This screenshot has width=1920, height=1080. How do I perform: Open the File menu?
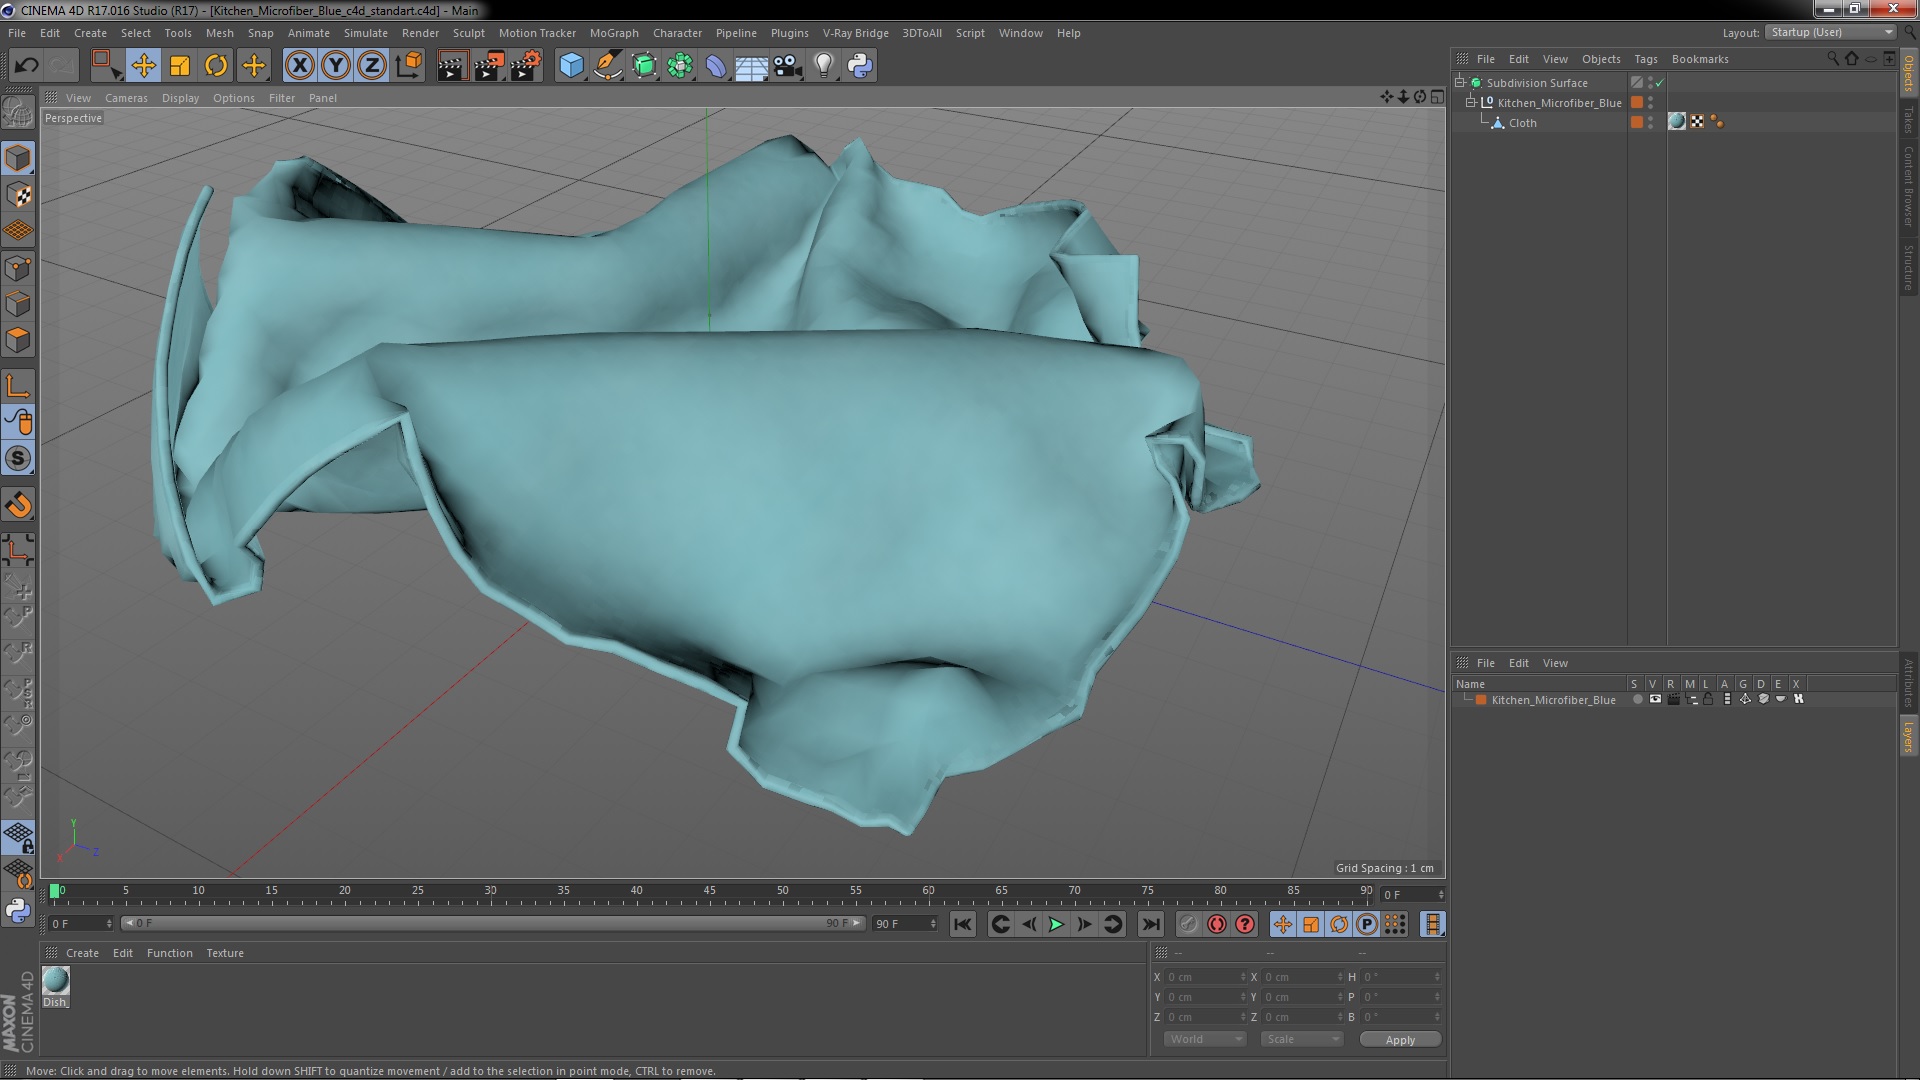[17, 33]
